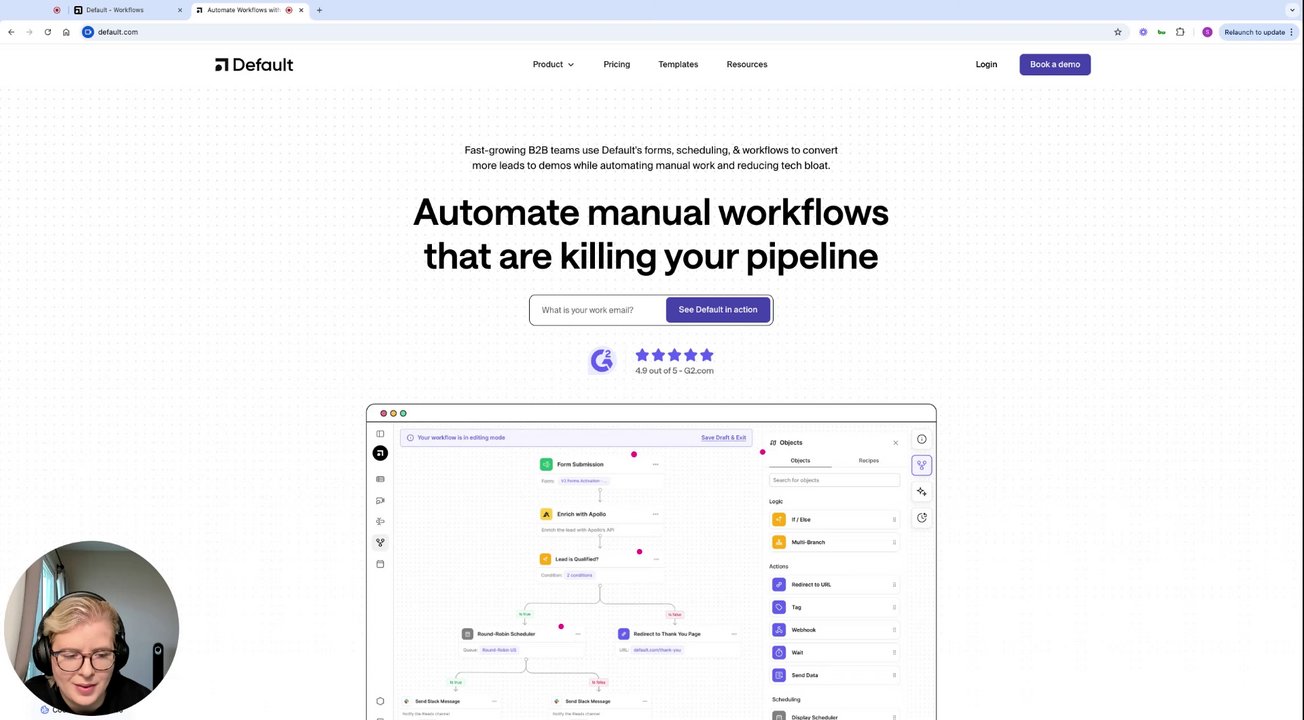
Task: Open the Resources menu item
Action: pyautogui.click(x=747, y=64)
